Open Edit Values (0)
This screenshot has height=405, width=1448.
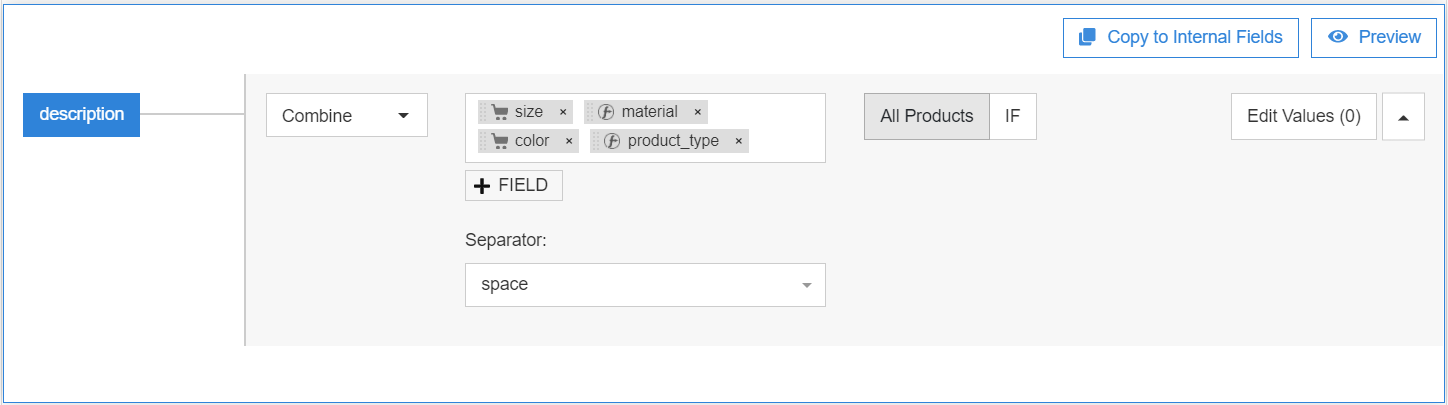coord(1304,116)
